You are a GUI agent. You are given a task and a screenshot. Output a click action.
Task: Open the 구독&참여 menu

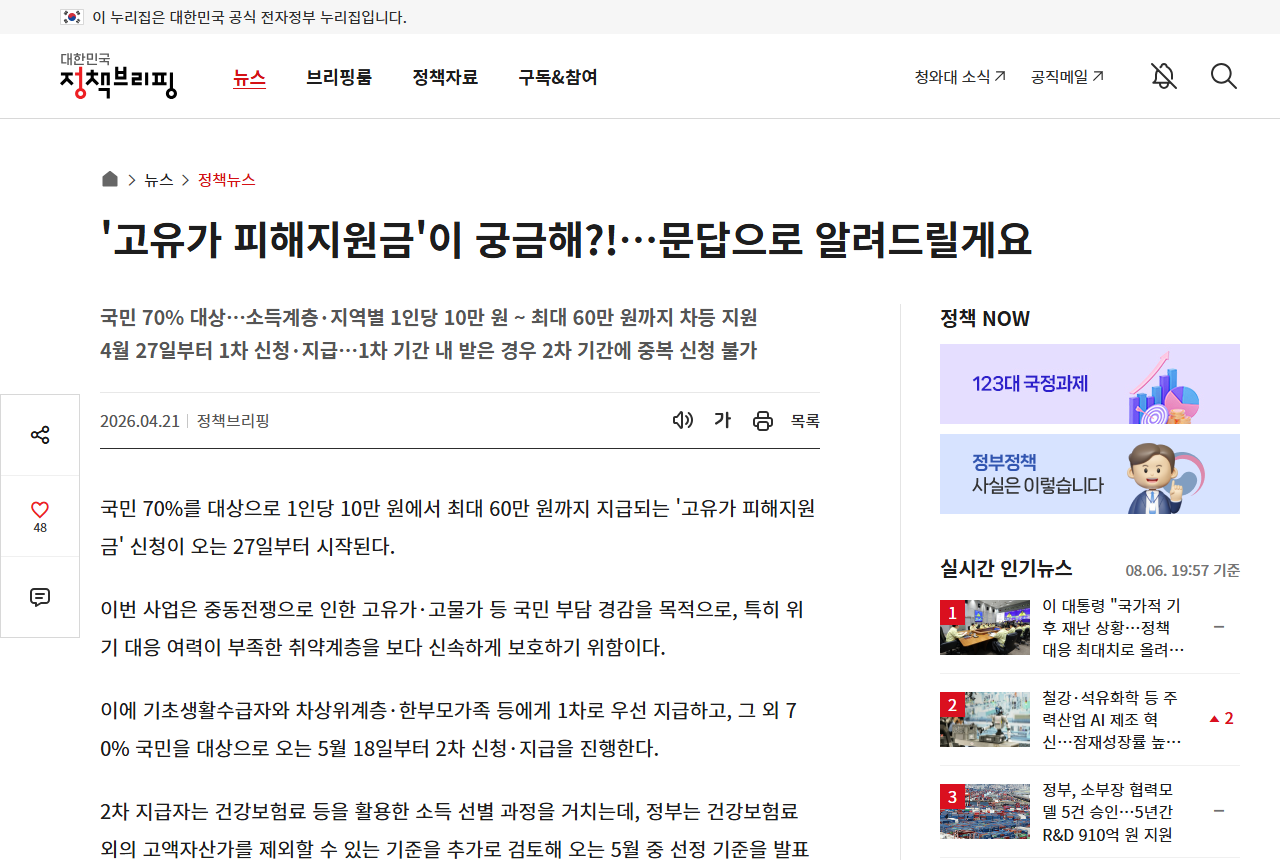(558, 77)
